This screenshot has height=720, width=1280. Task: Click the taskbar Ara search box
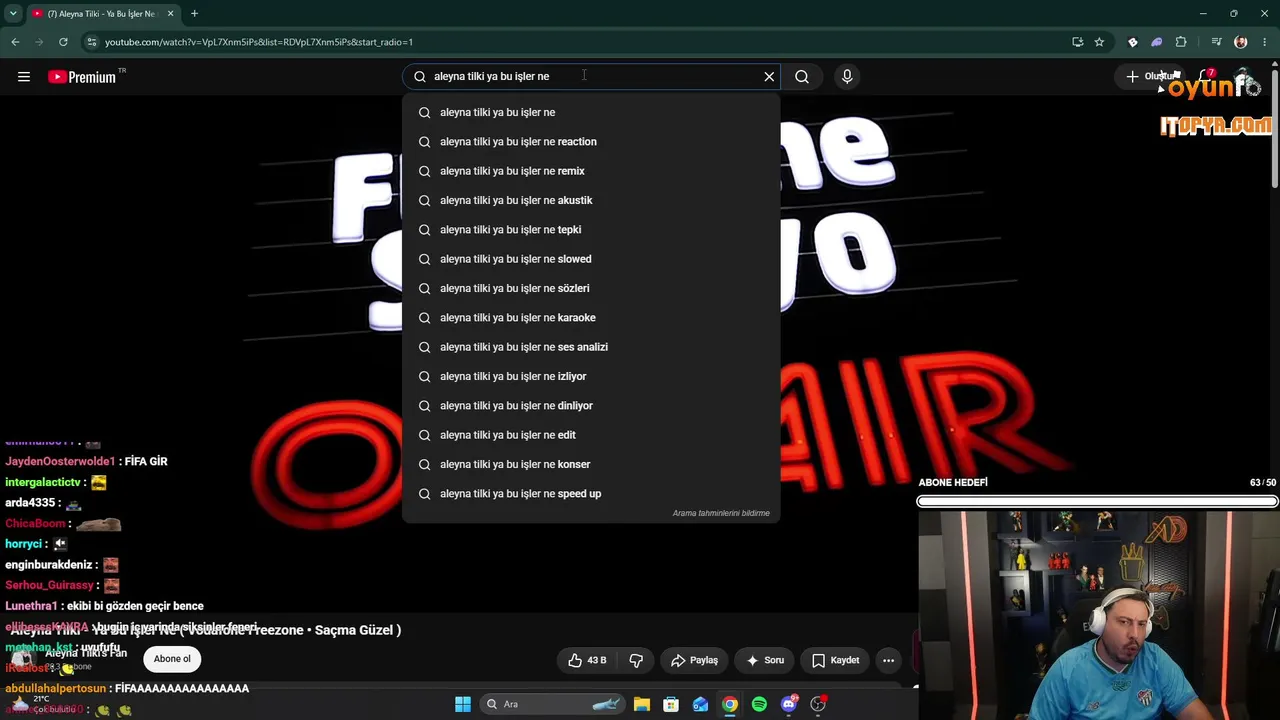tap(552, 704)
